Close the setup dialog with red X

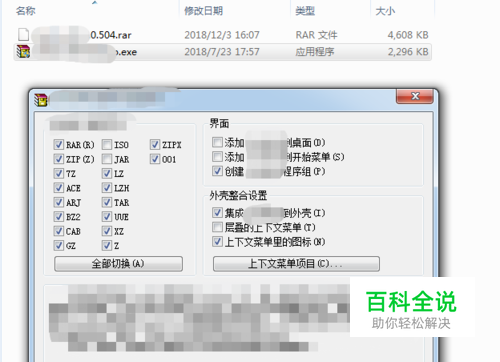point(415,96)
